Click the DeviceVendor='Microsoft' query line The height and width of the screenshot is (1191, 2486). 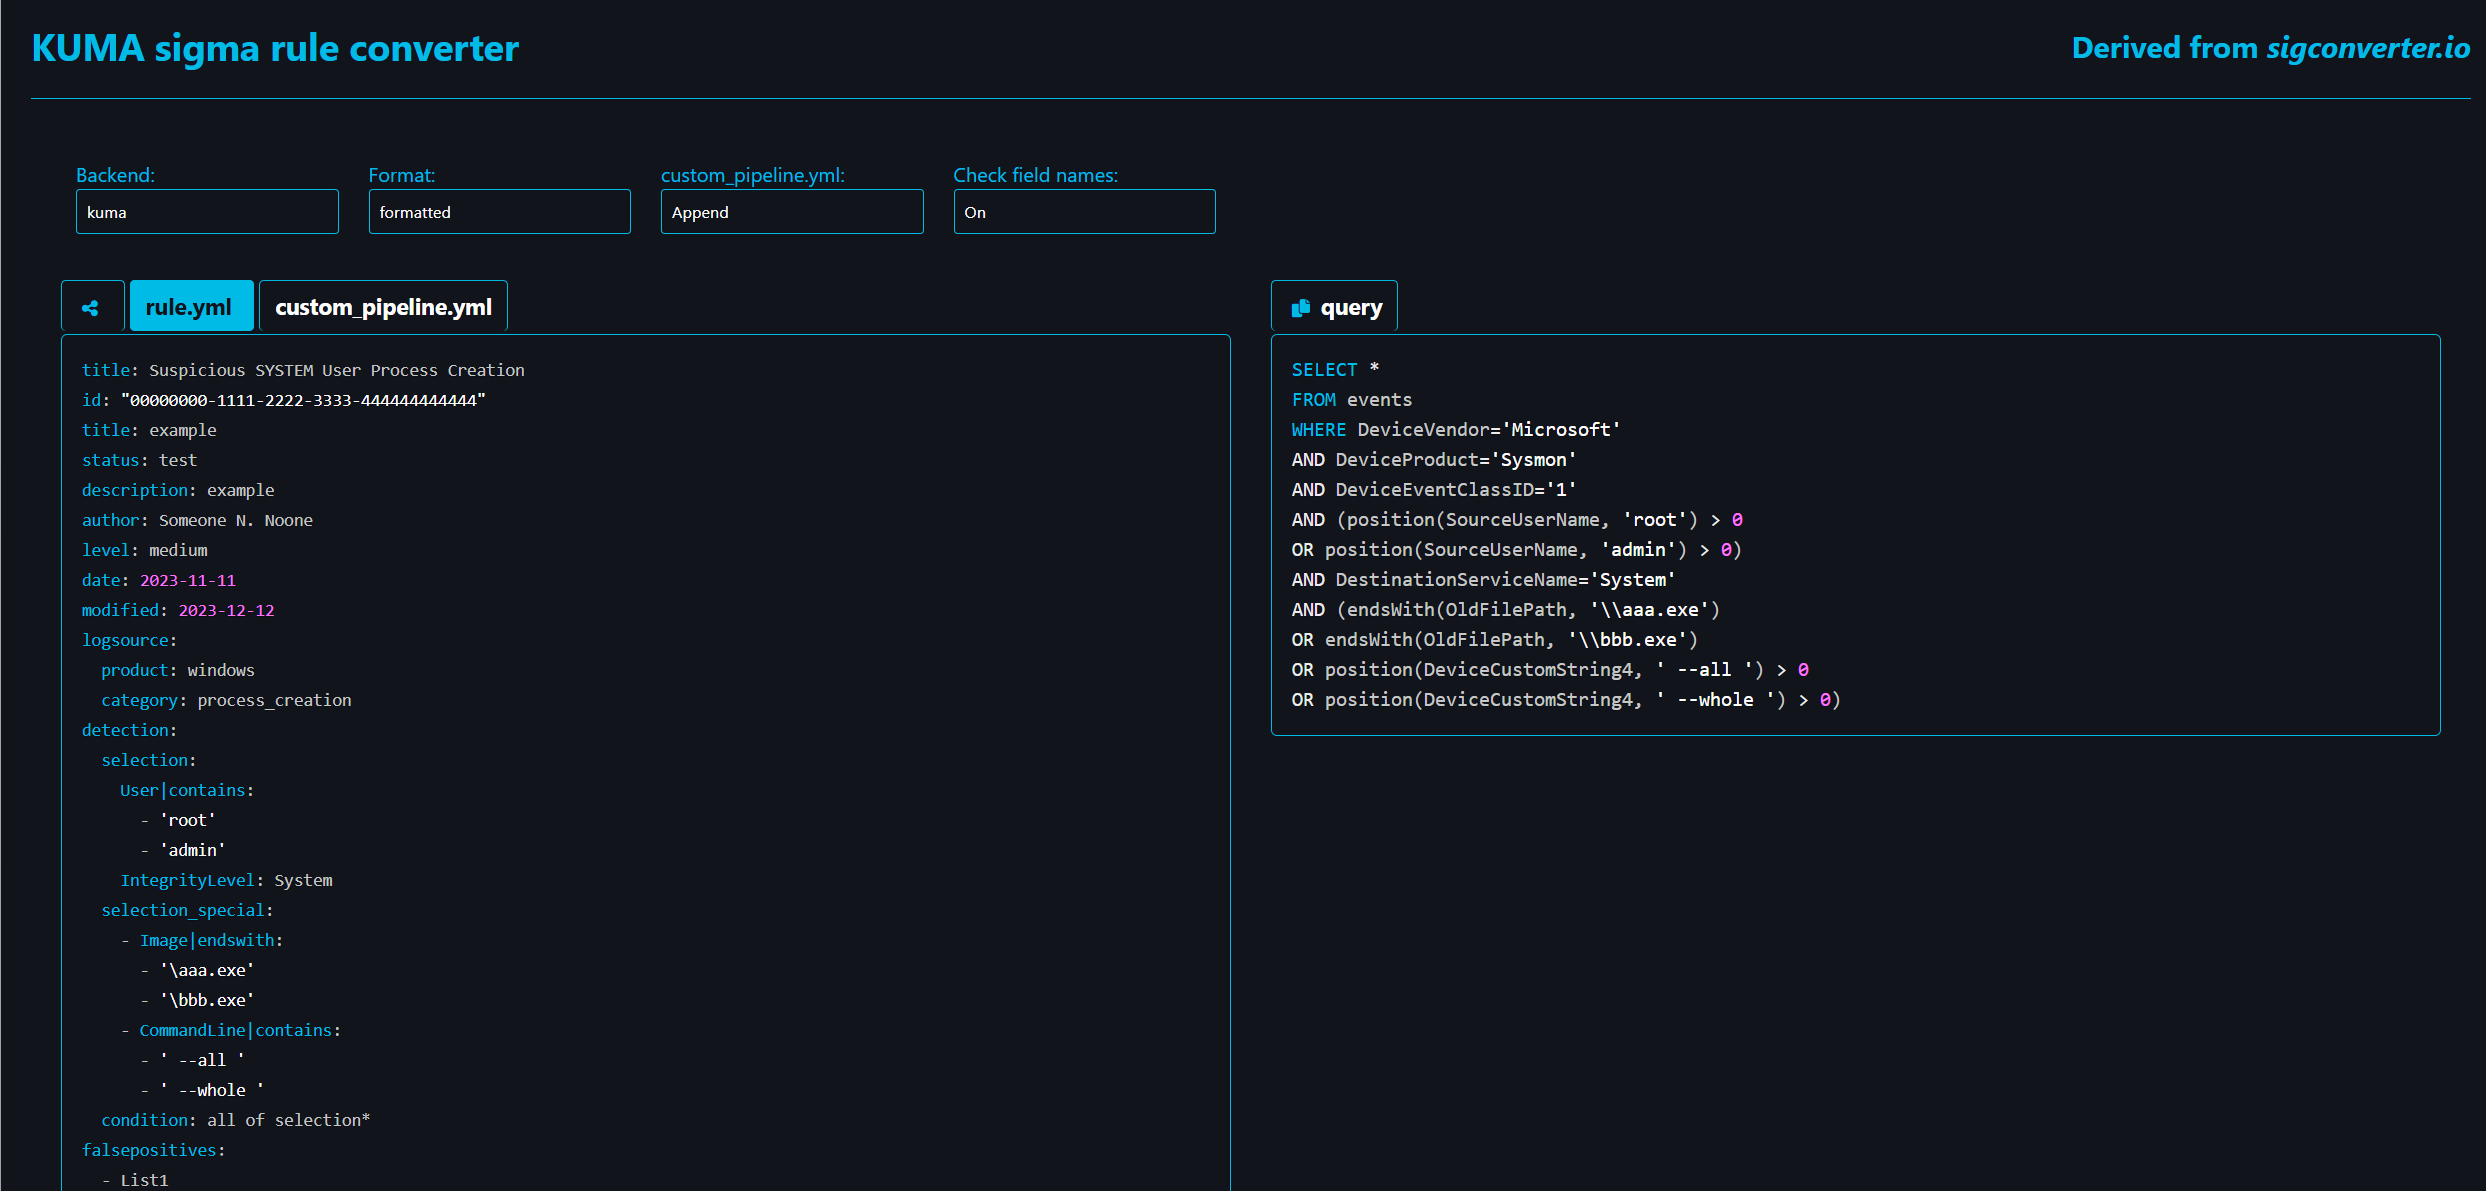coord(1456,430)
